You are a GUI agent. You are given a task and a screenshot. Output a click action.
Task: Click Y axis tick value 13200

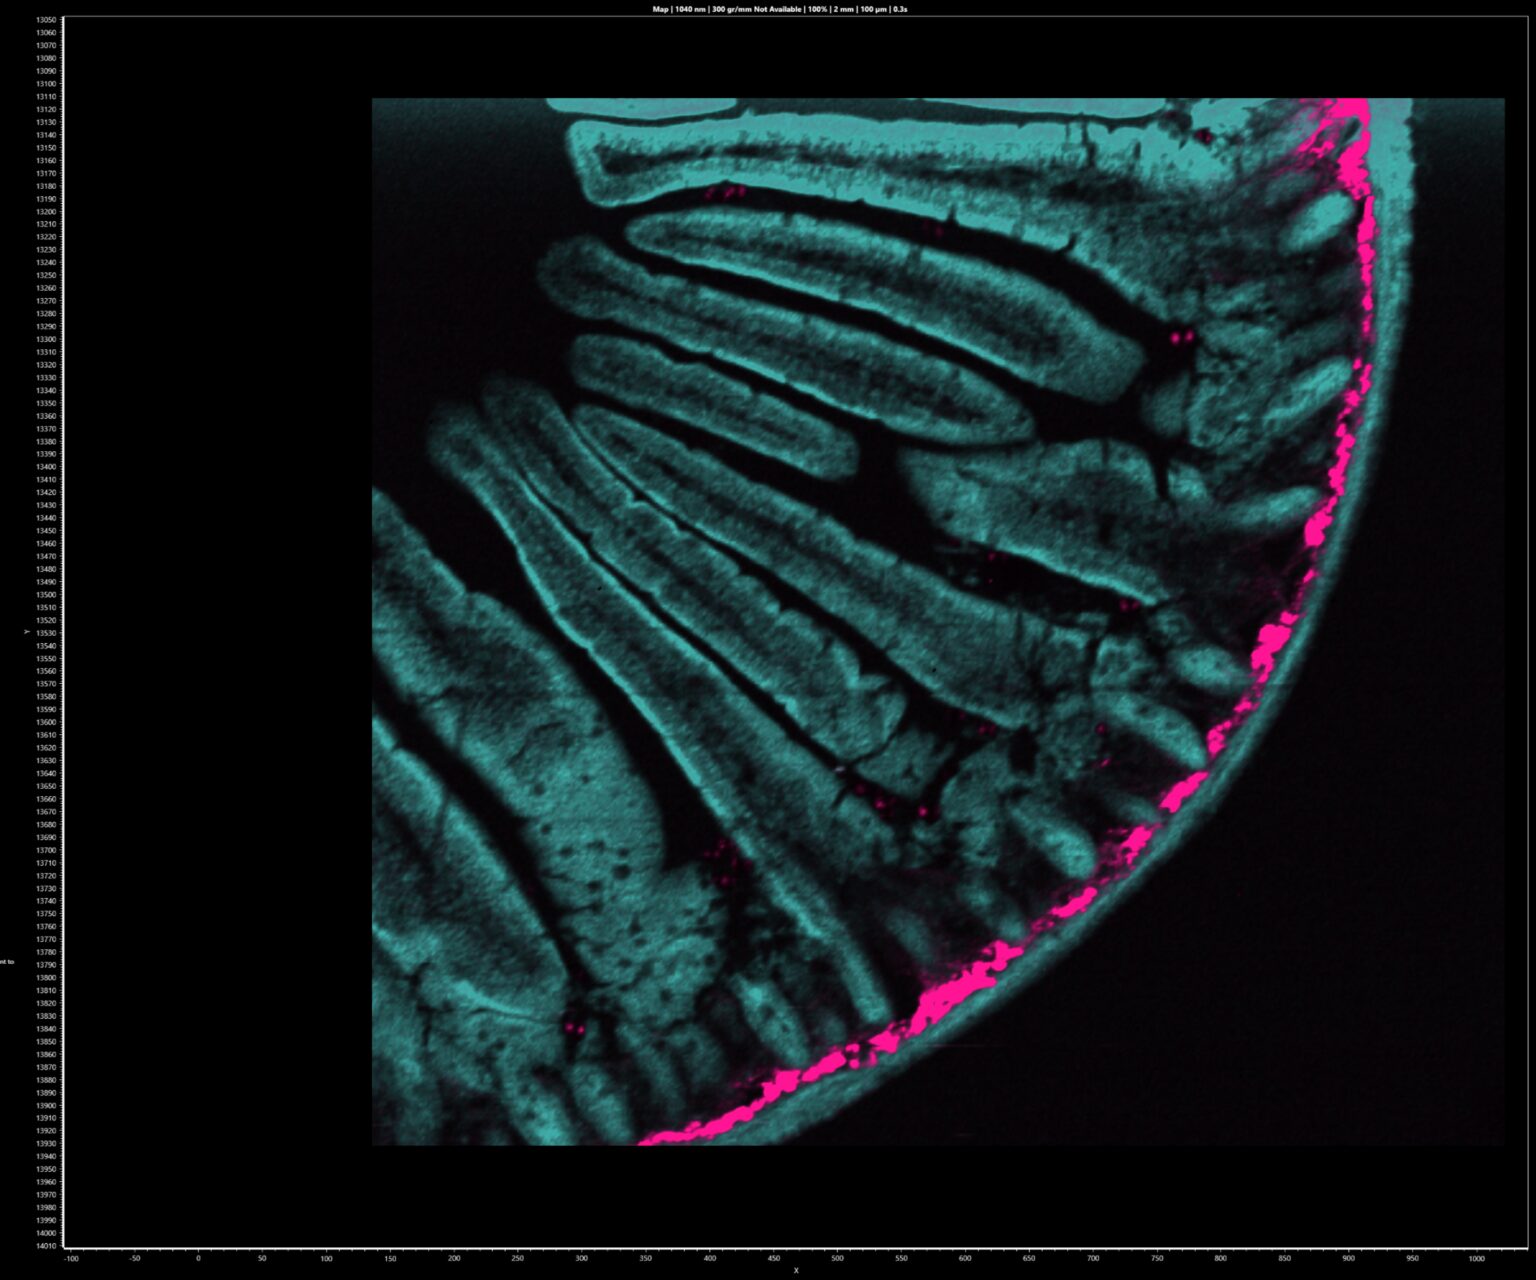point(46,212)
